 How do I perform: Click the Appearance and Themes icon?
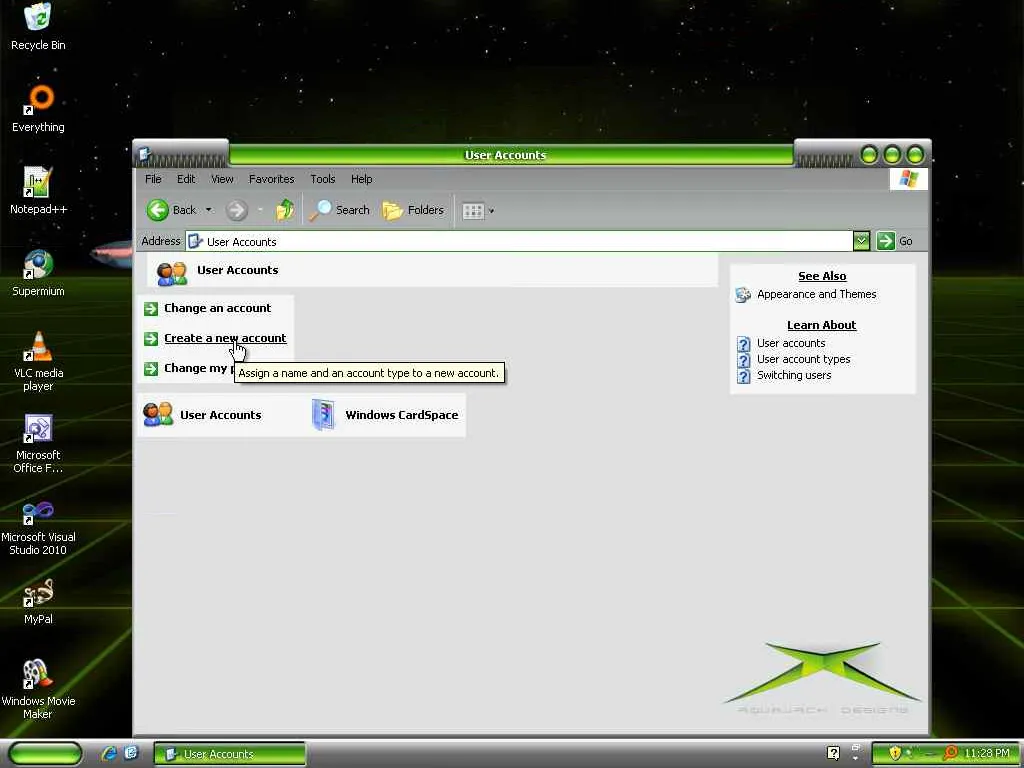[743, 295]
